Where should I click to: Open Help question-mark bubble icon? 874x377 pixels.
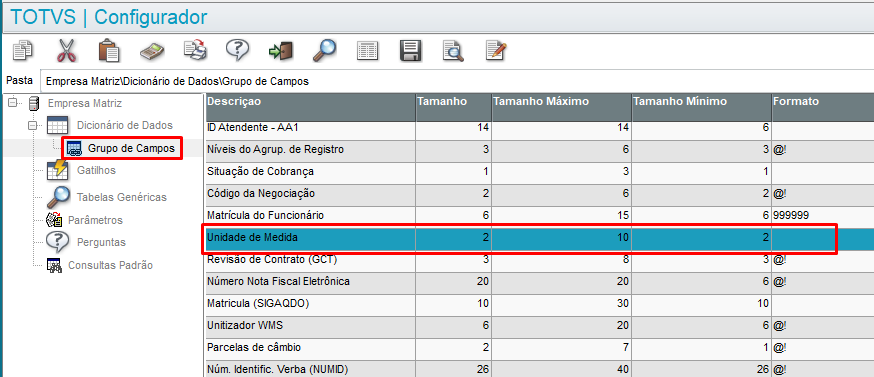click(x=237, y=50)
